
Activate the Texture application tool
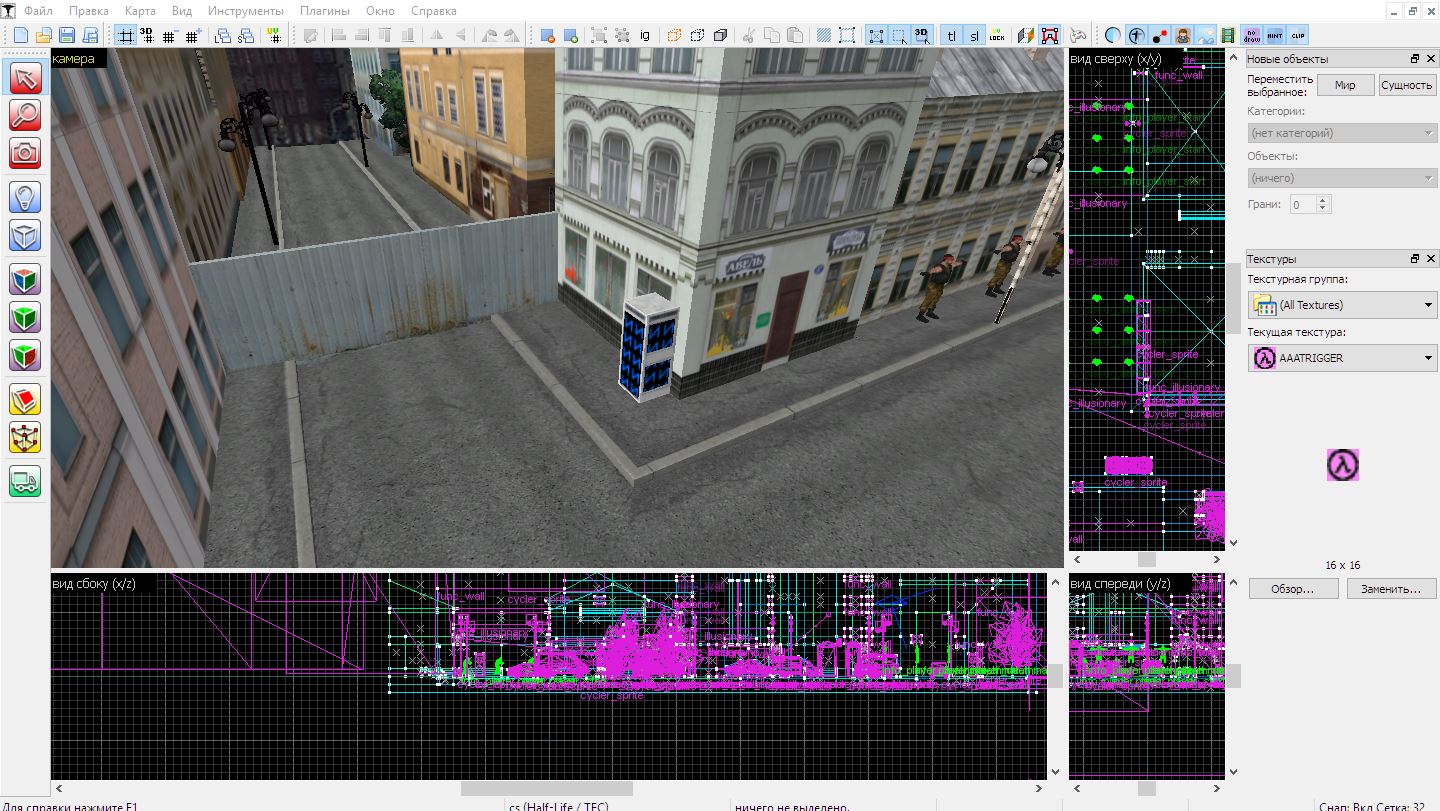point(25,279)
